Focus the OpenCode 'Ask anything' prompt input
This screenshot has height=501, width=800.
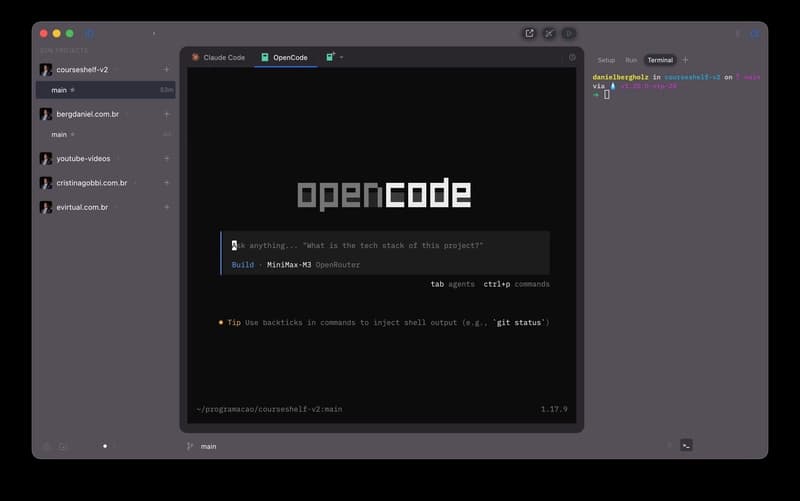385,245
